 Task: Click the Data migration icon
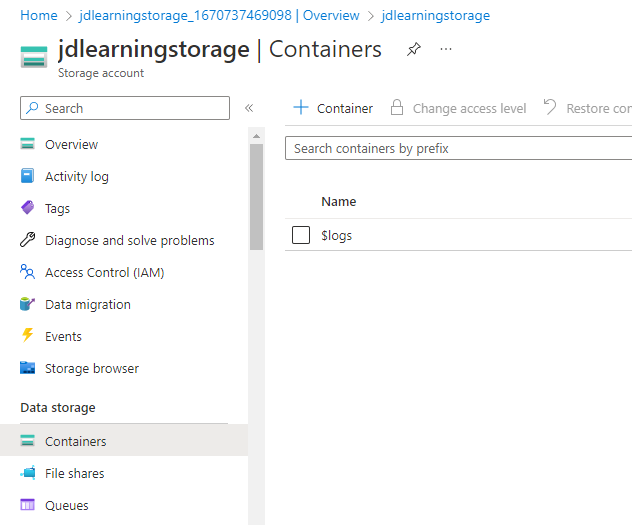pyautogui.click(x=28, y=305)
